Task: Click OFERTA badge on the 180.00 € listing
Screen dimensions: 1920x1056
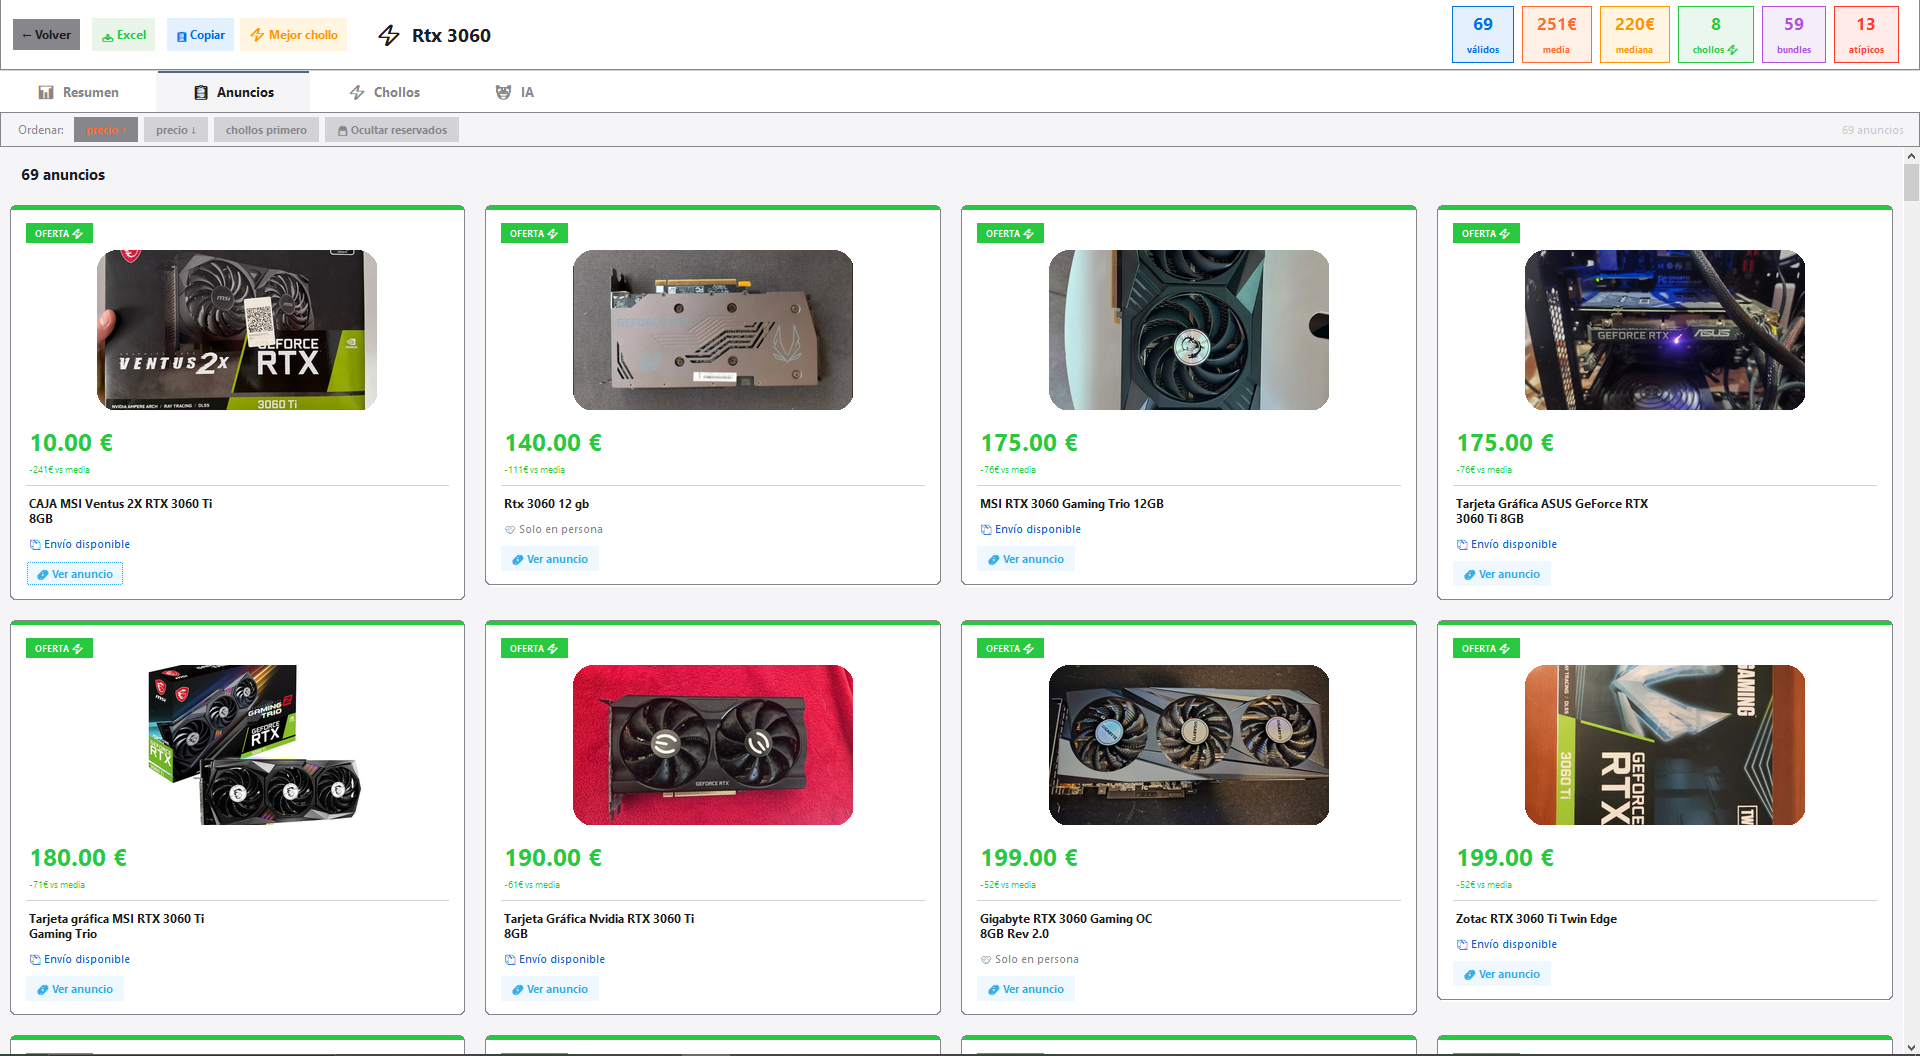Action: click(59, 649)
